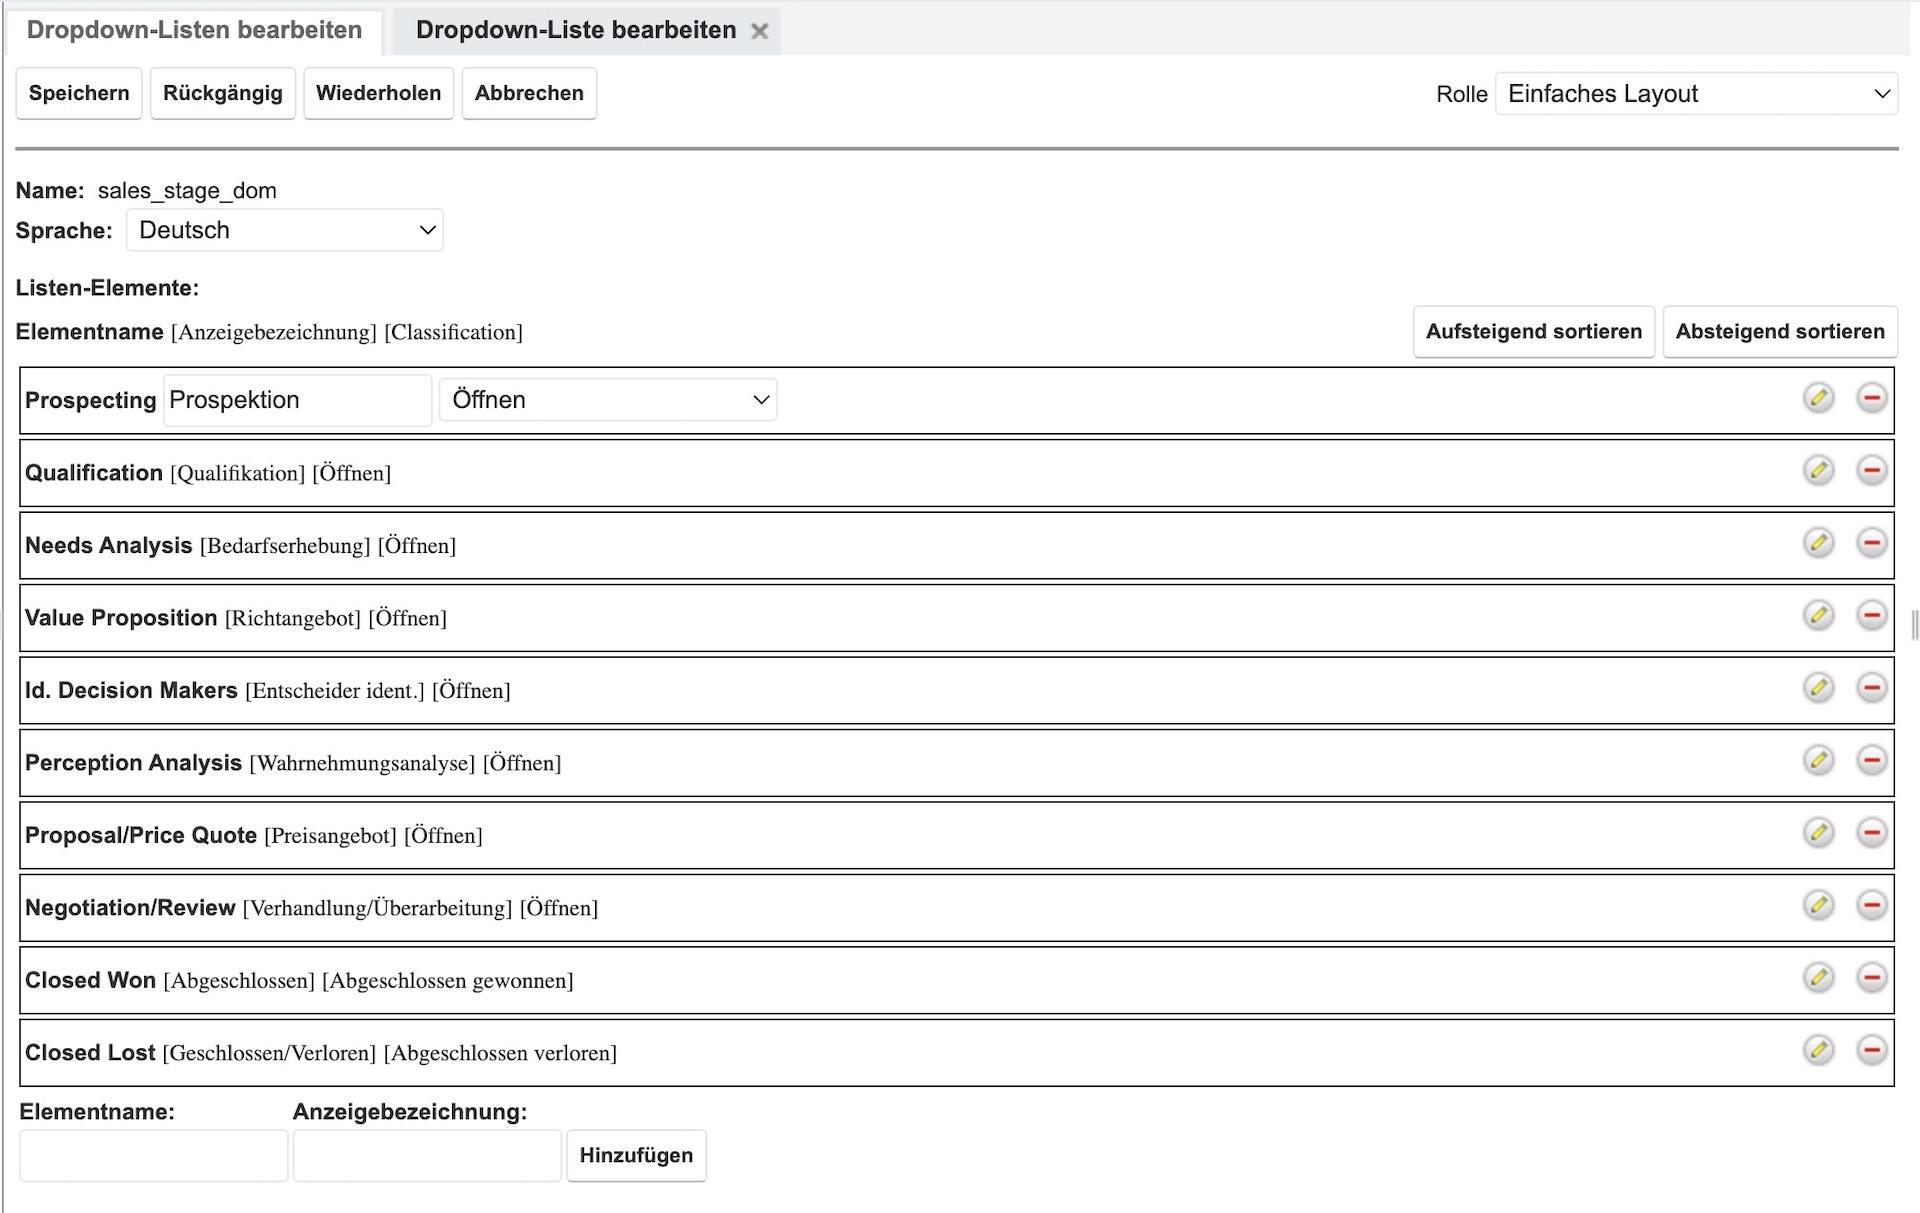Click pencil icon for Value Proposition
The image size is (1920, 1213).
tap(1818, 615)
